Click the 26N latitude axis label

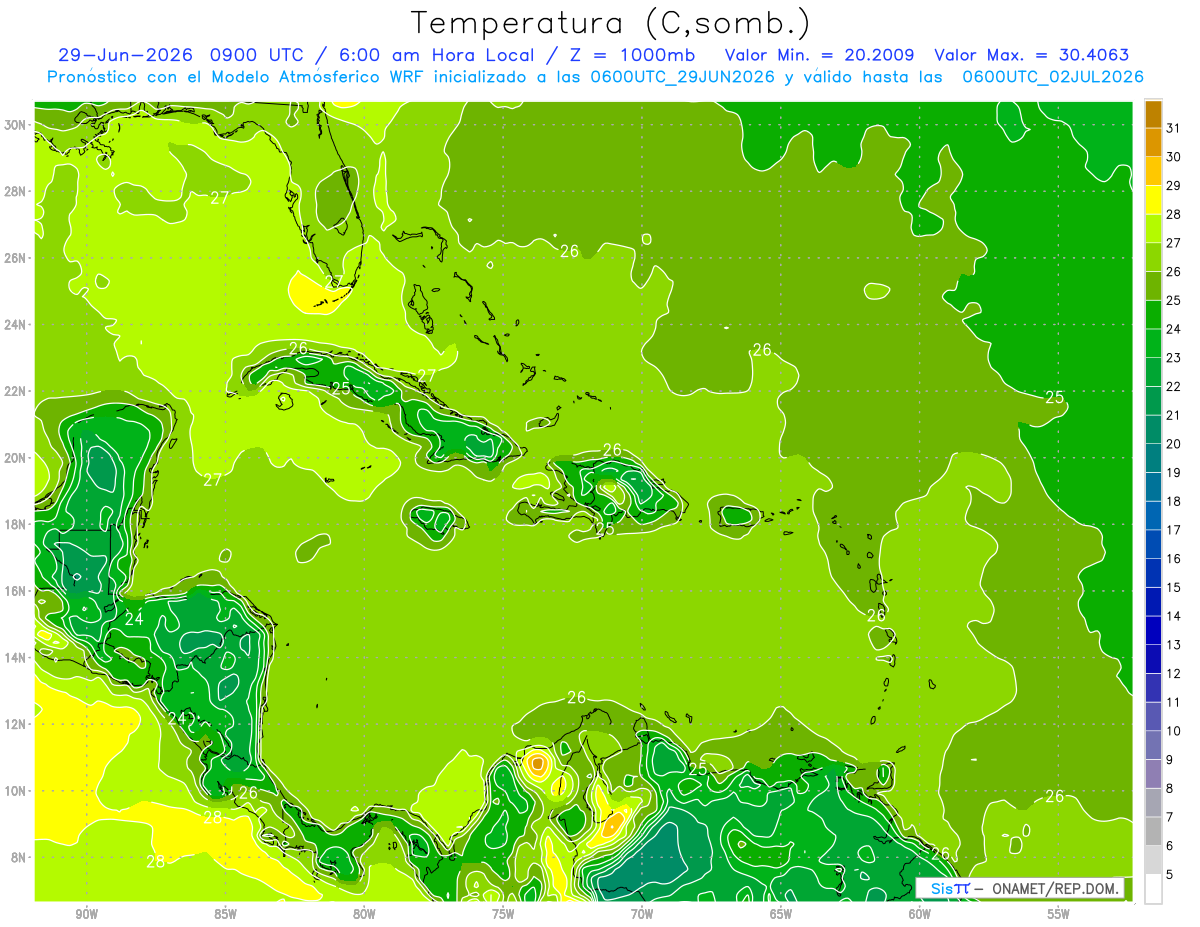click(15, 258)
